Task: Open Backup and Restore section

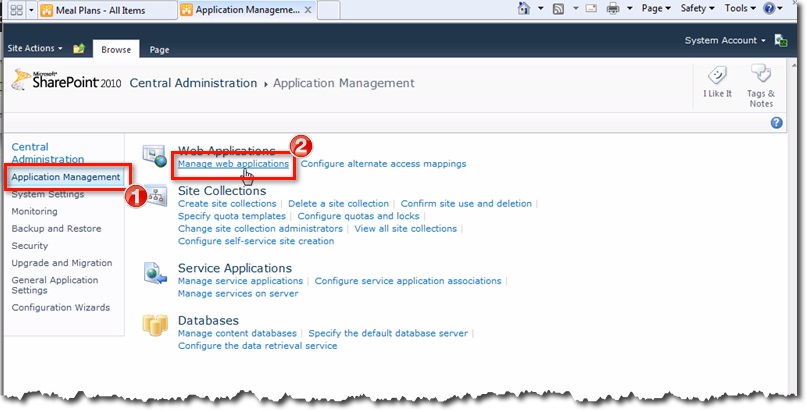Action: [x=56, y=228]
